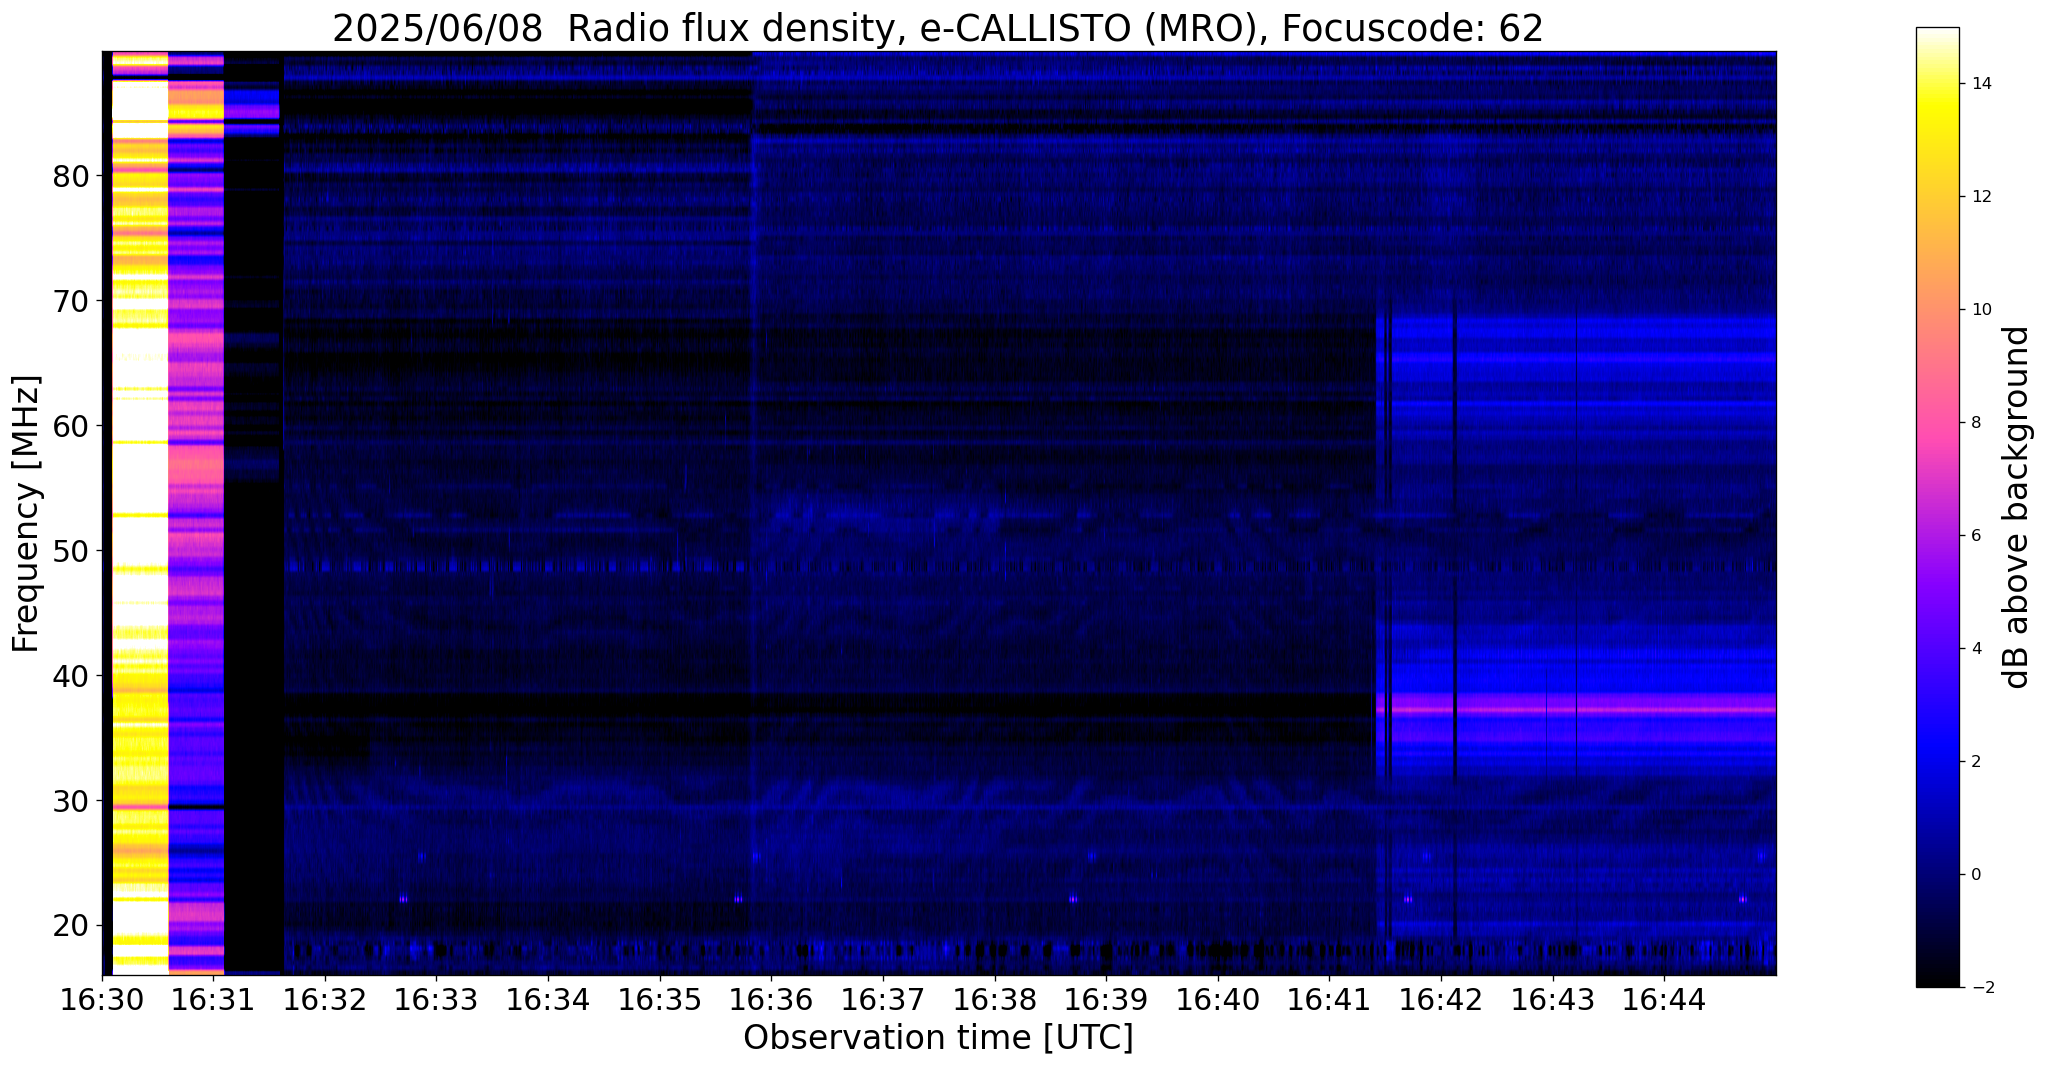The height and width of the screenshot is (1067, 2047).
Task: Click the 16:42 time tick label
Action: point(1441,998)
